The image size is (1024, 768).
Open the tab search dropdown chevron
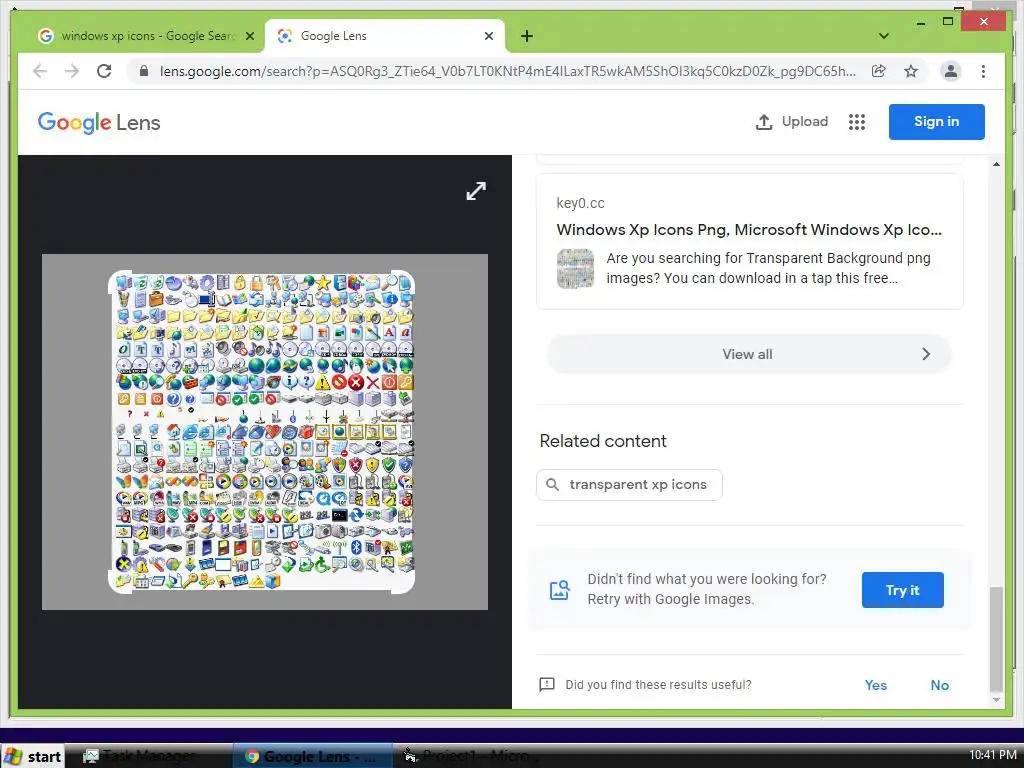(x=884, y=36)
